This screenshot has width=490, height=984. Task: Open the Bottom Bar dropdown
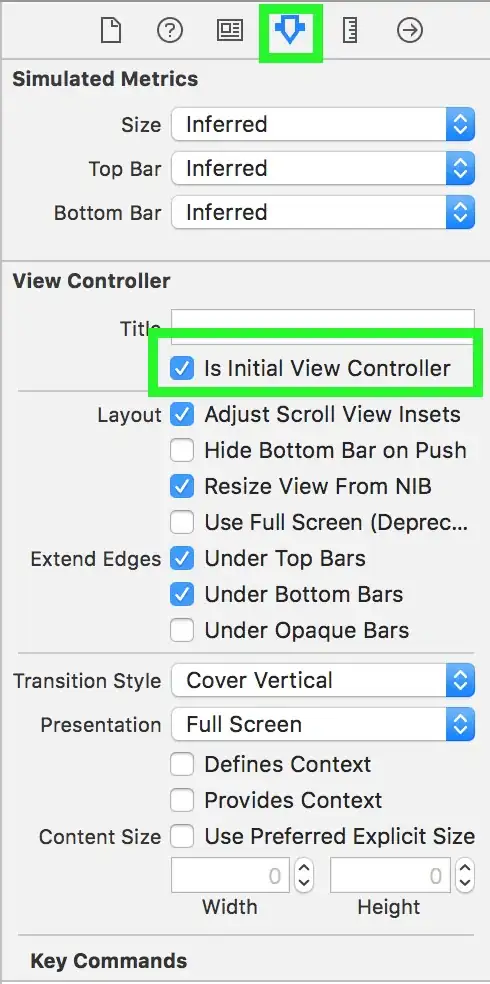(323, 212)
